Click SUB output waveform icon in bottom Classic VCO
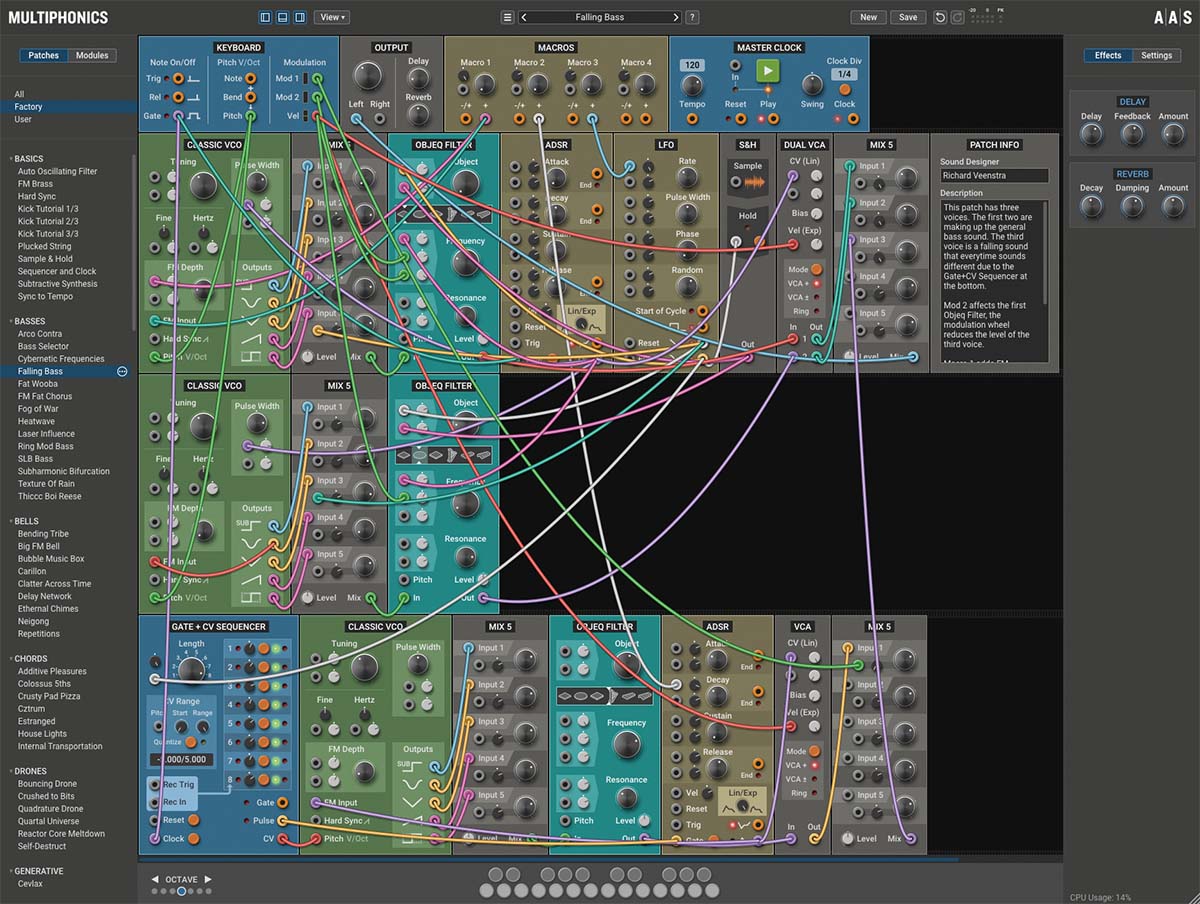Viewport: 1200px width, 904px height. (411, 766)
